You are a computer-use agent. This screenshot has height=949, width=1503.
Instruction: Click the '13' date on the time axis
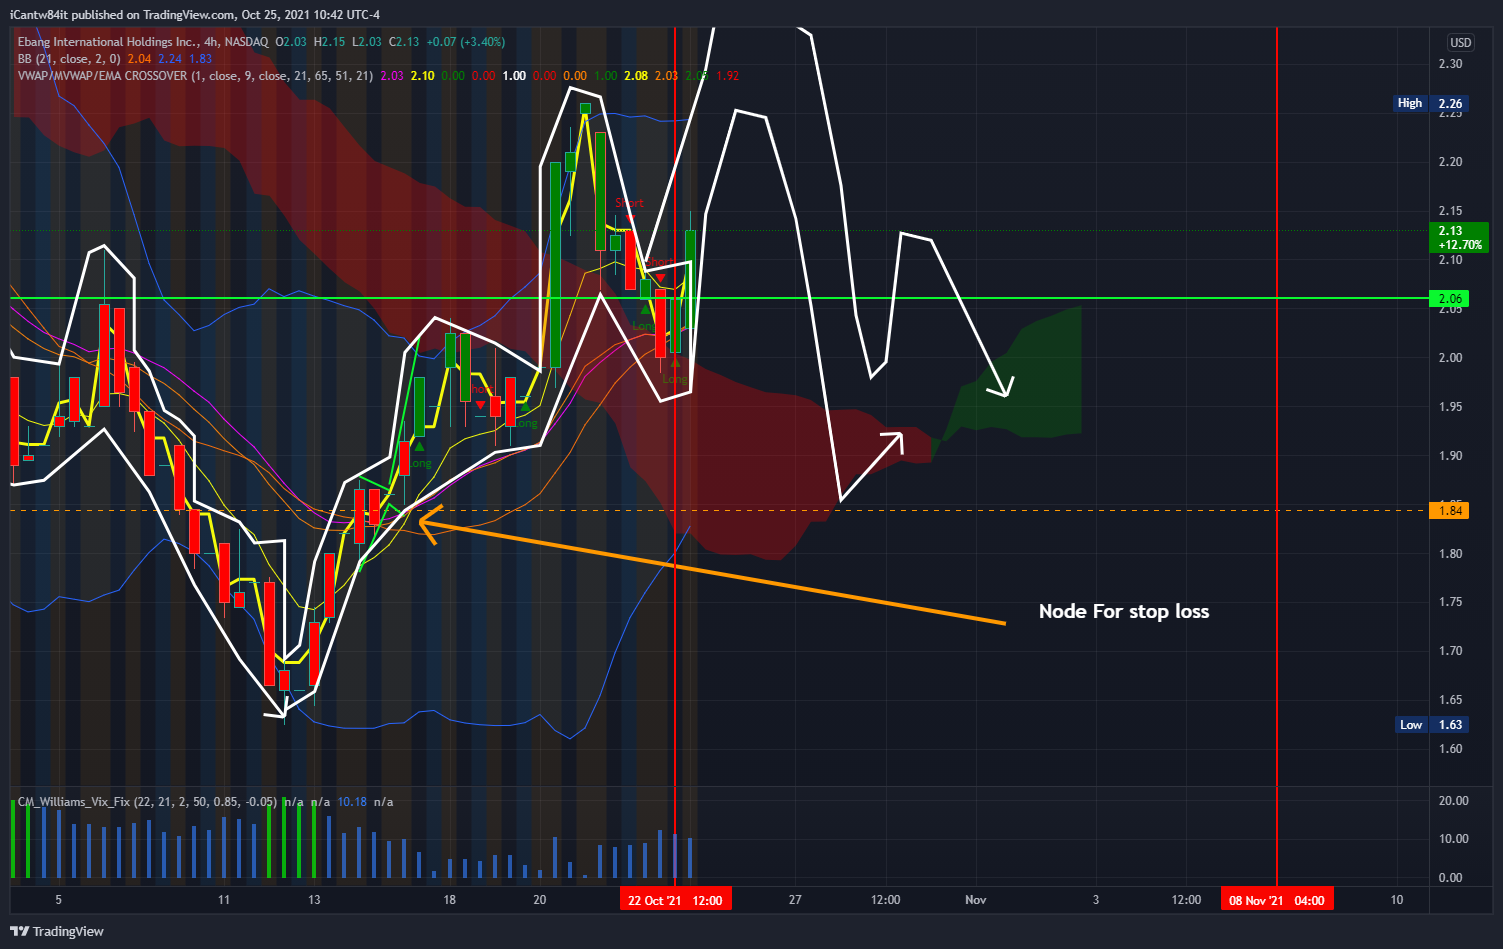pos(314,900)
